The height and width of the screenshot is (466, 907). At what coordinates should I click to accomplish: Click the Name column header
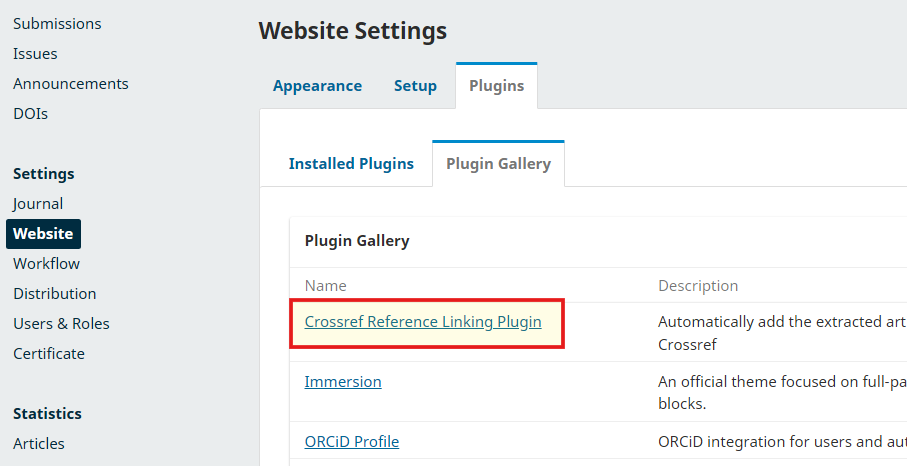click(x=326, y=286)
